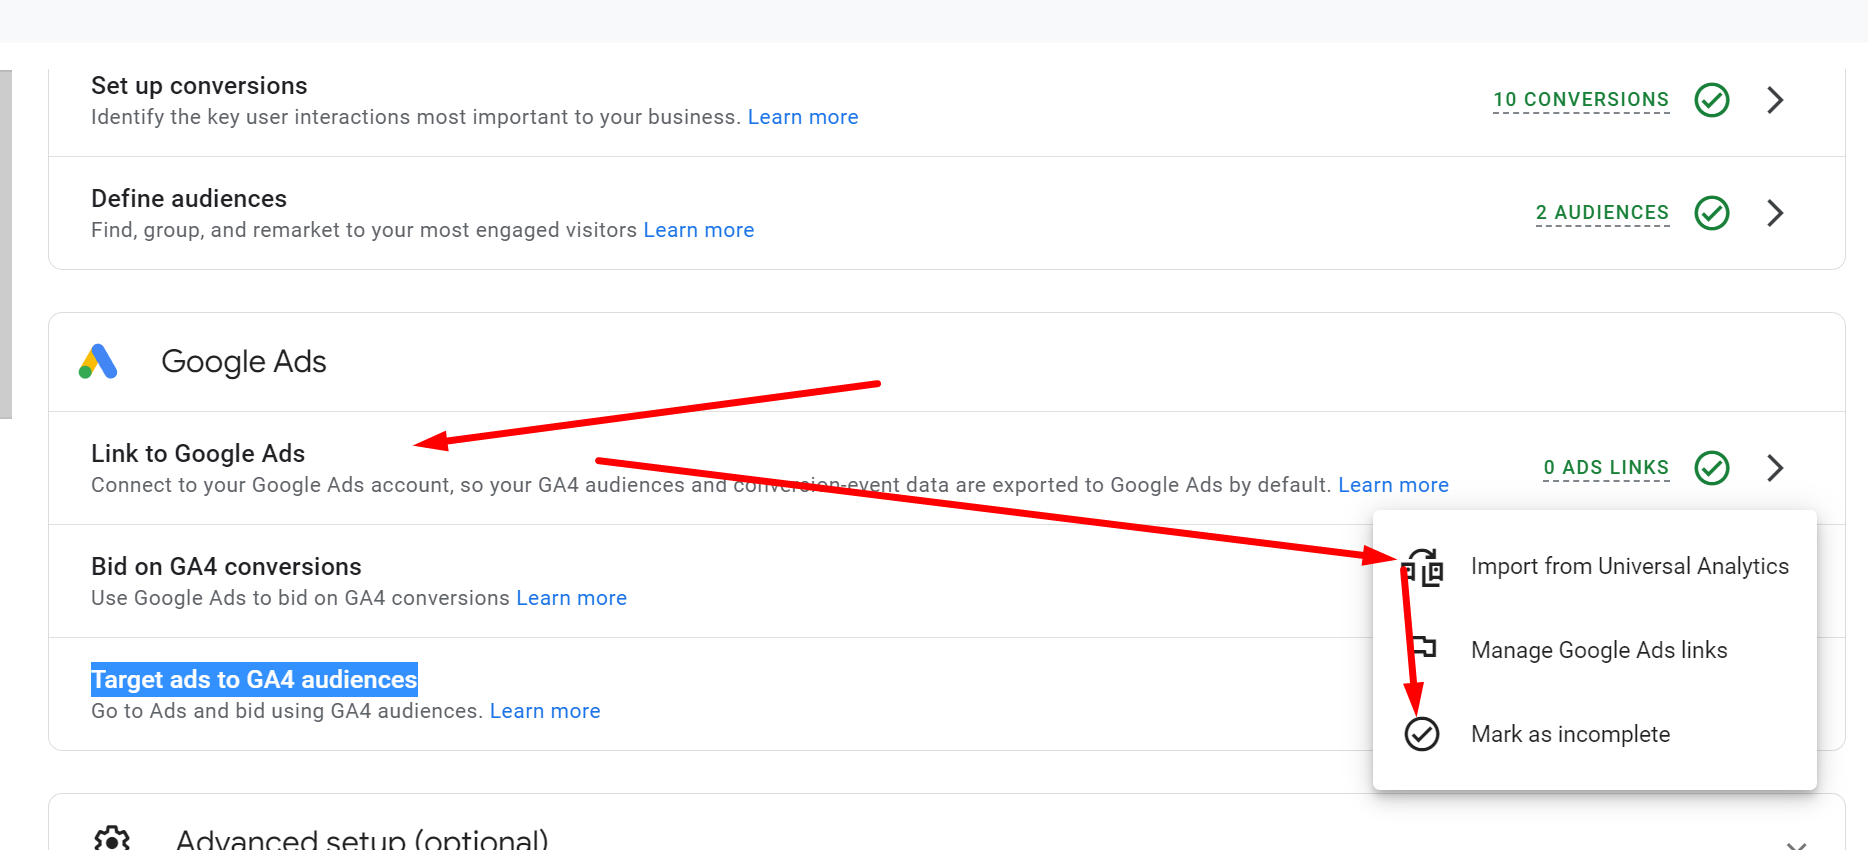Click the Define audiences heading
The image size is (1868, 850).
(x=189, y=199)
